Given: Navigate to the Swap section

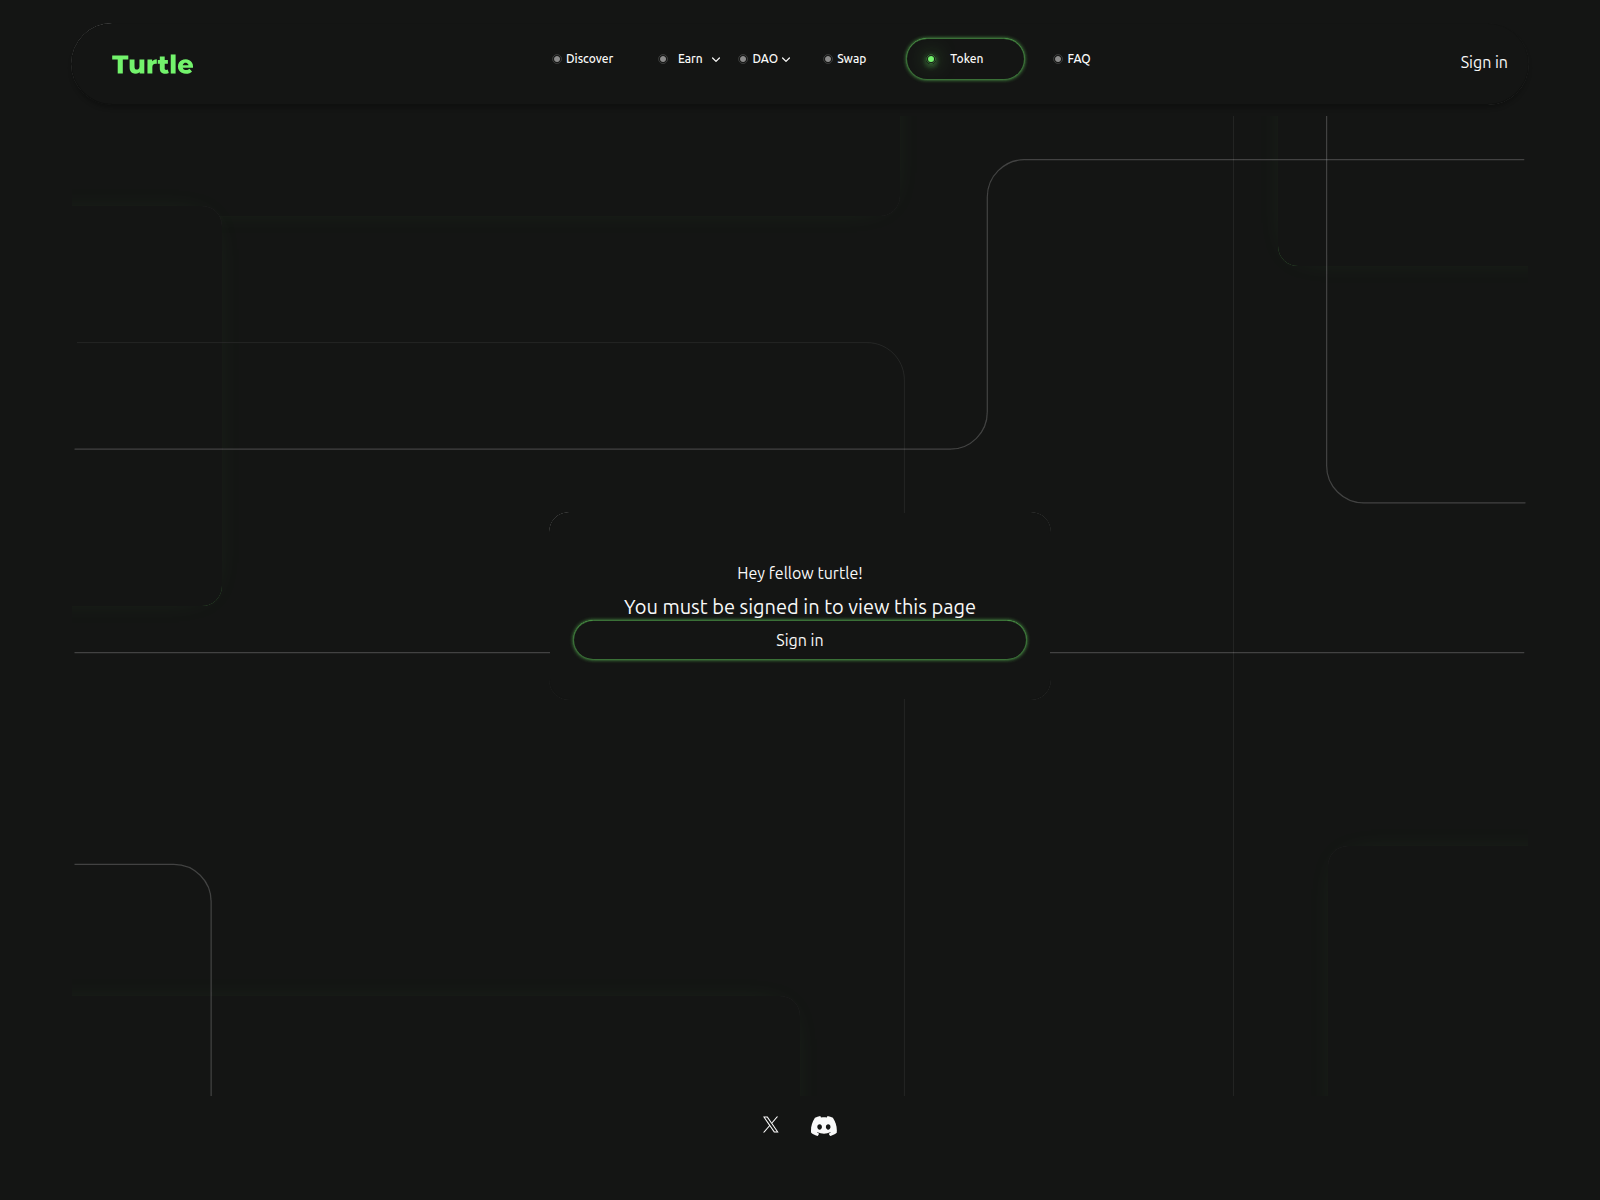Looking at the screenshot, I should coord(851,59).
